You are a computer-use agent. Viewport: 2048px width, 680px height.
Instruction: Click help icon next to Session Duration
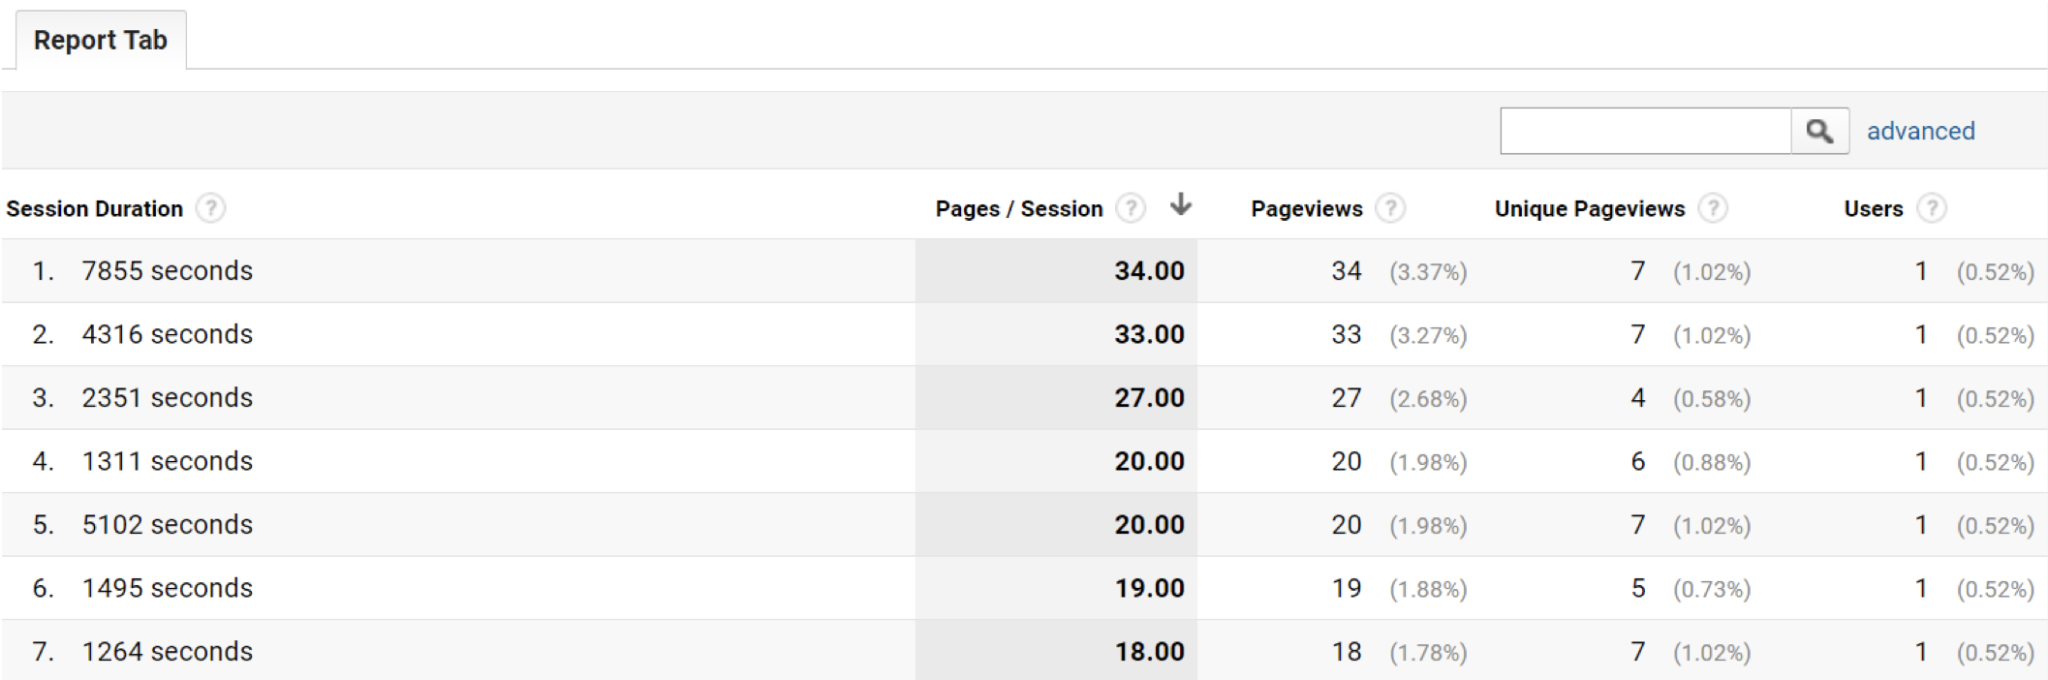[210, 208]
